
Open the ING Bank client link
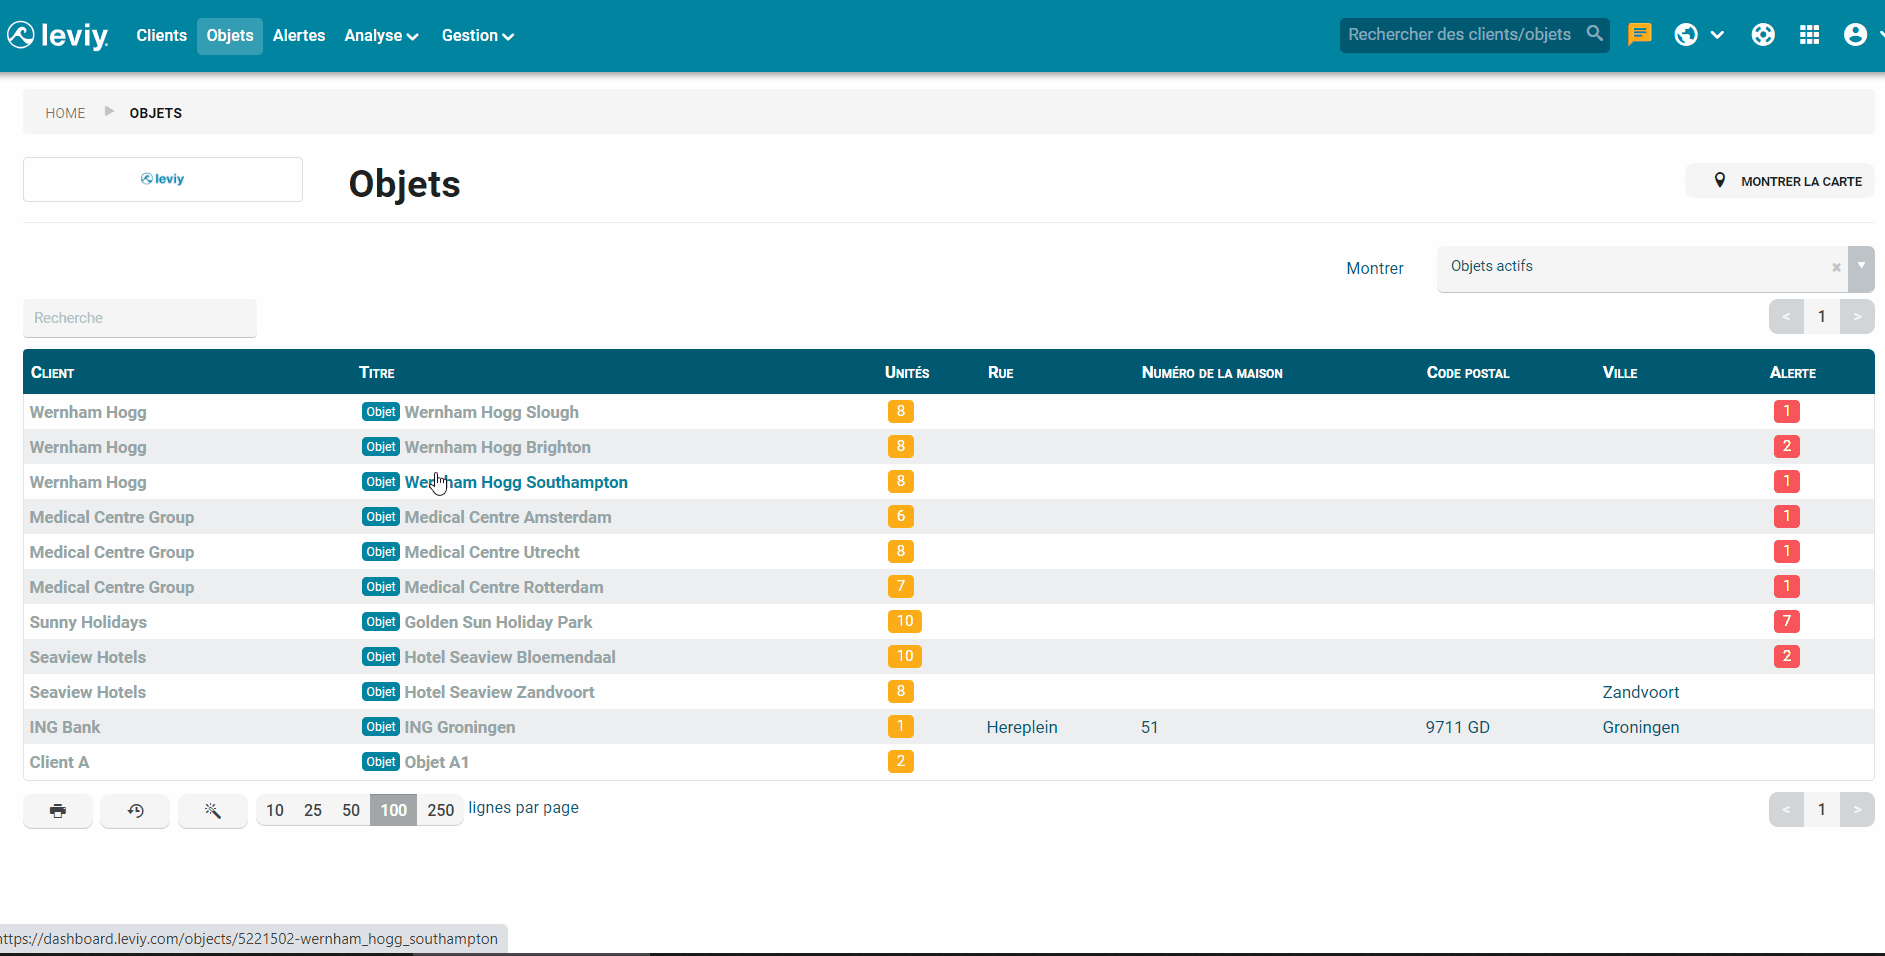(65, 727)
